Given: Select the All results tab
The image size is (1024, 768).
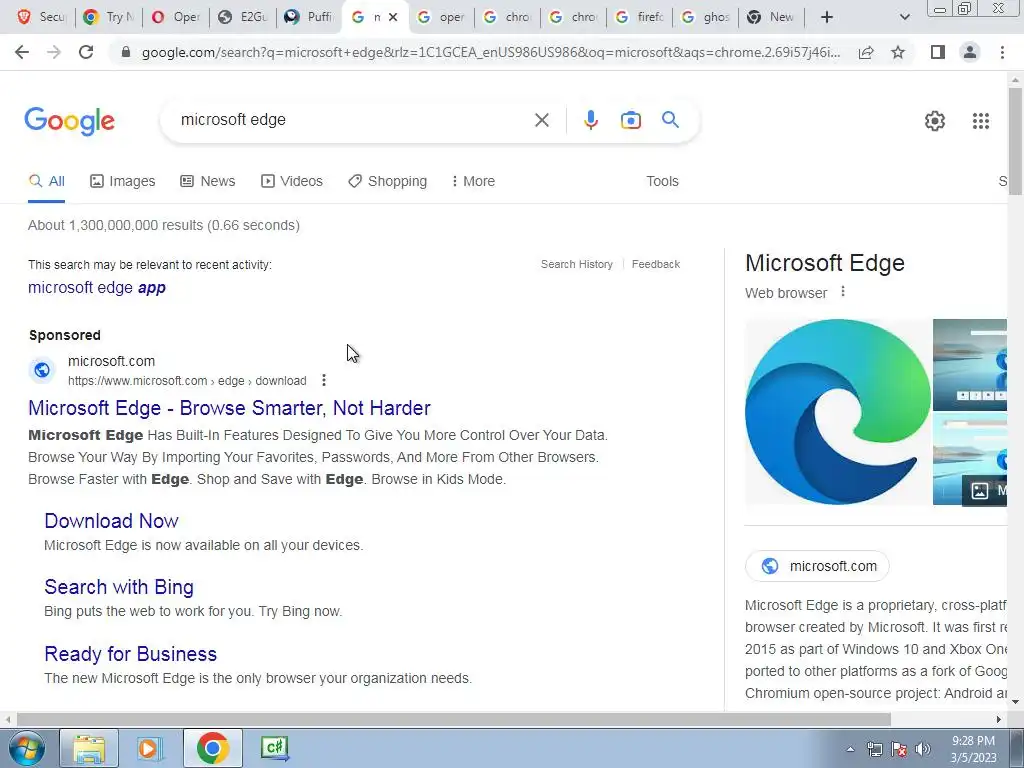Looking at the screenshot, I should (46, 181).
